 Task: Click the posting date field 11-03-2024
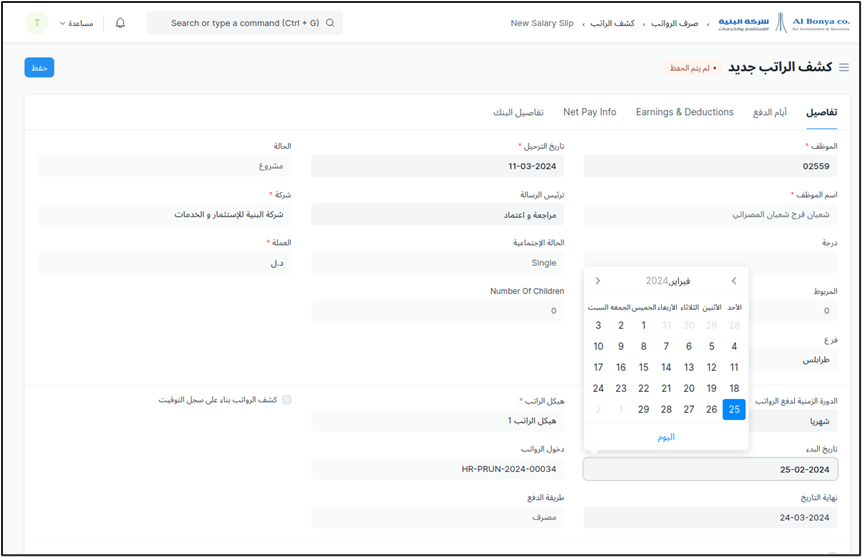437,166
